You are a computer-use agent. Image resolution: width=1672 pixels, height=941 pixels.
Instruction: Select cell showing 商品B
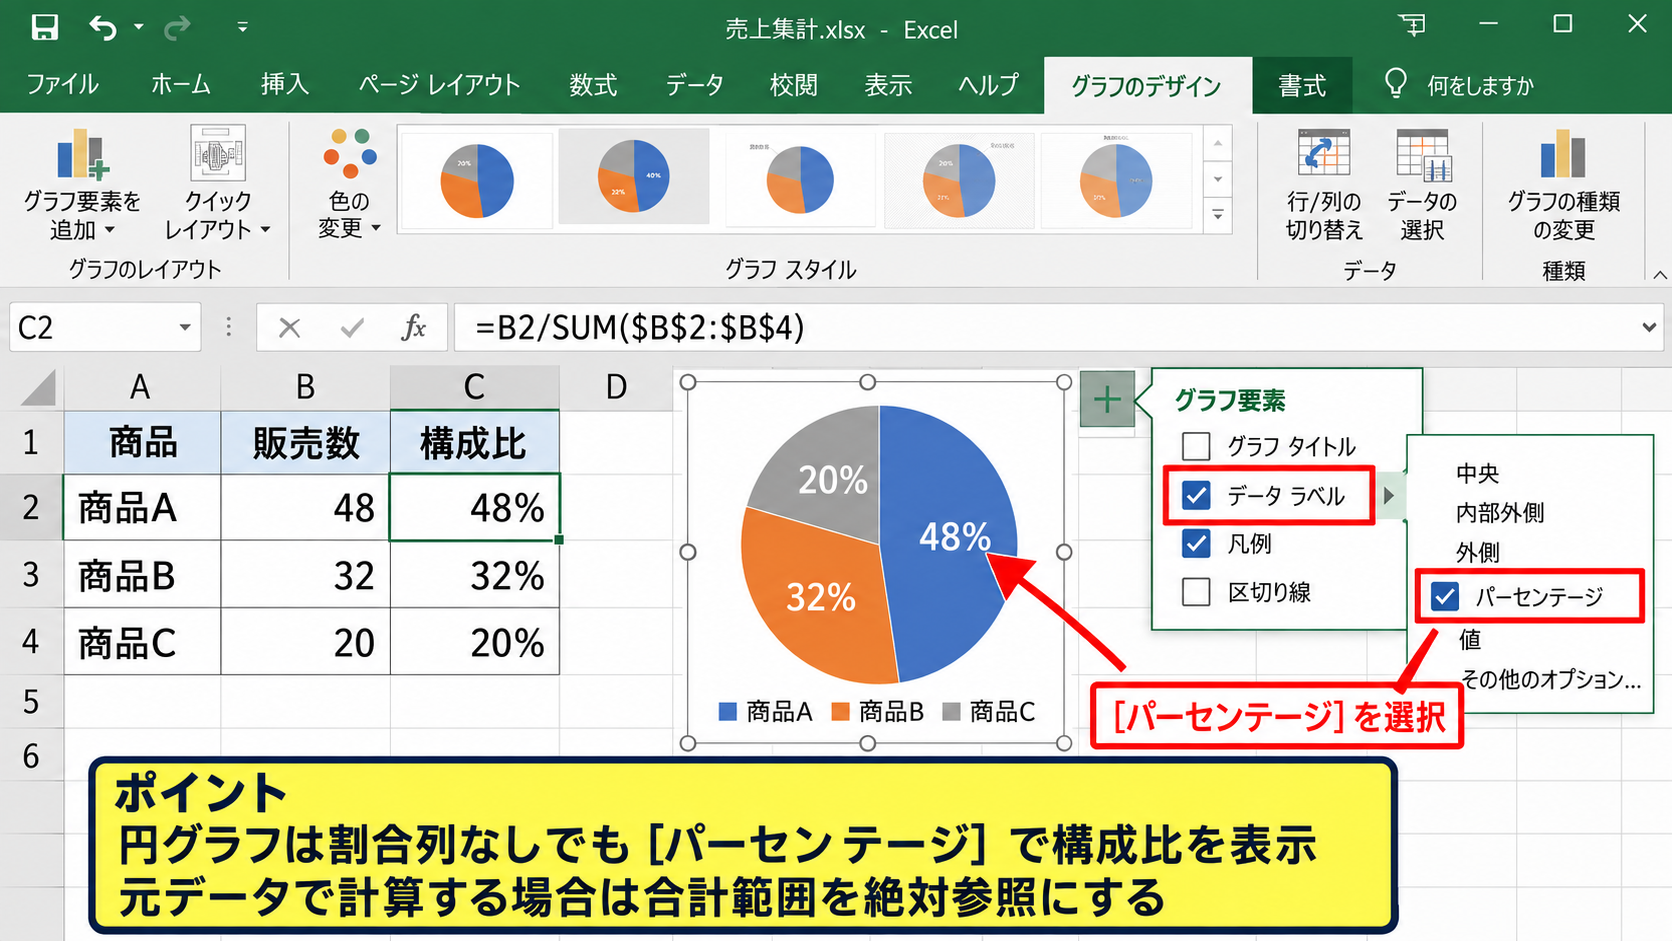tap(142, 575)
